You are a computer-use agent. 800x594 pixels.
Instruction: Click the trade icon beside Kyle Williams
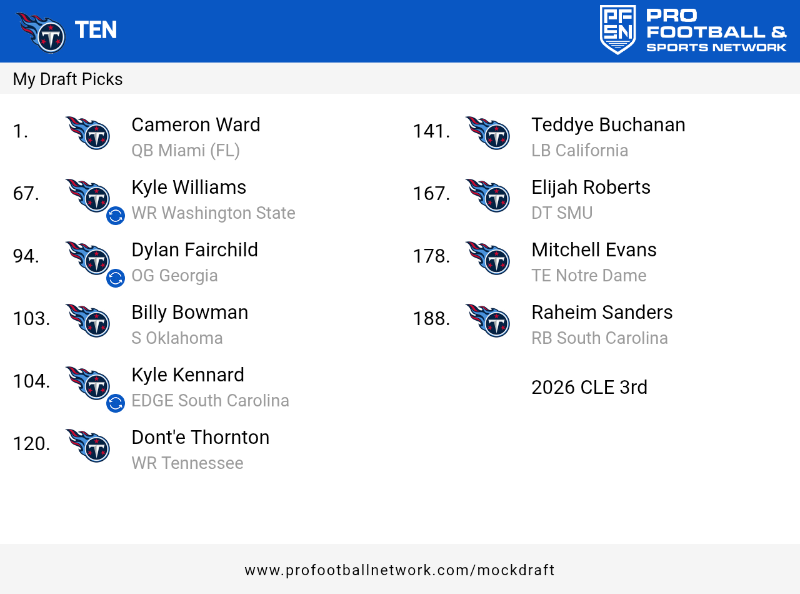coord(115,215)
